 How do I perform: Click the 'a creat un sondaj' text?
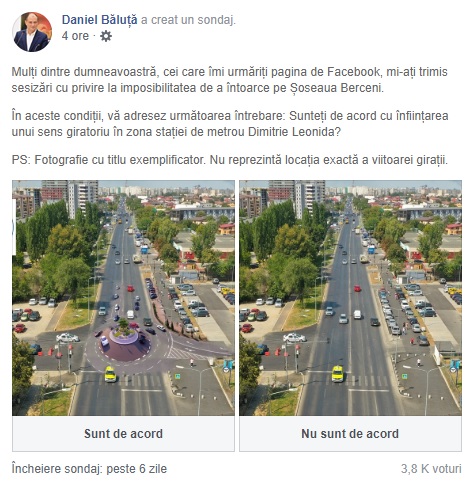(188, 20)
